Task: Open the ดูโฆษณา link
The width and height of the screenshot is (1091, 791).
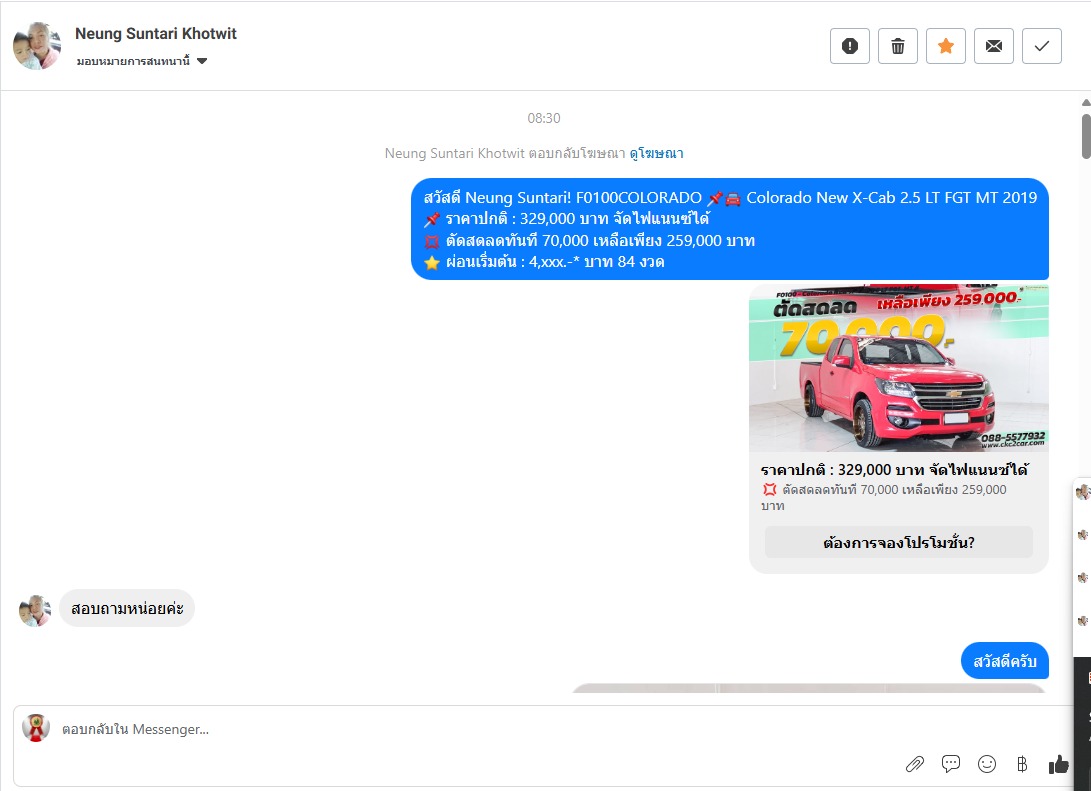Action: (x=656, y=153)
